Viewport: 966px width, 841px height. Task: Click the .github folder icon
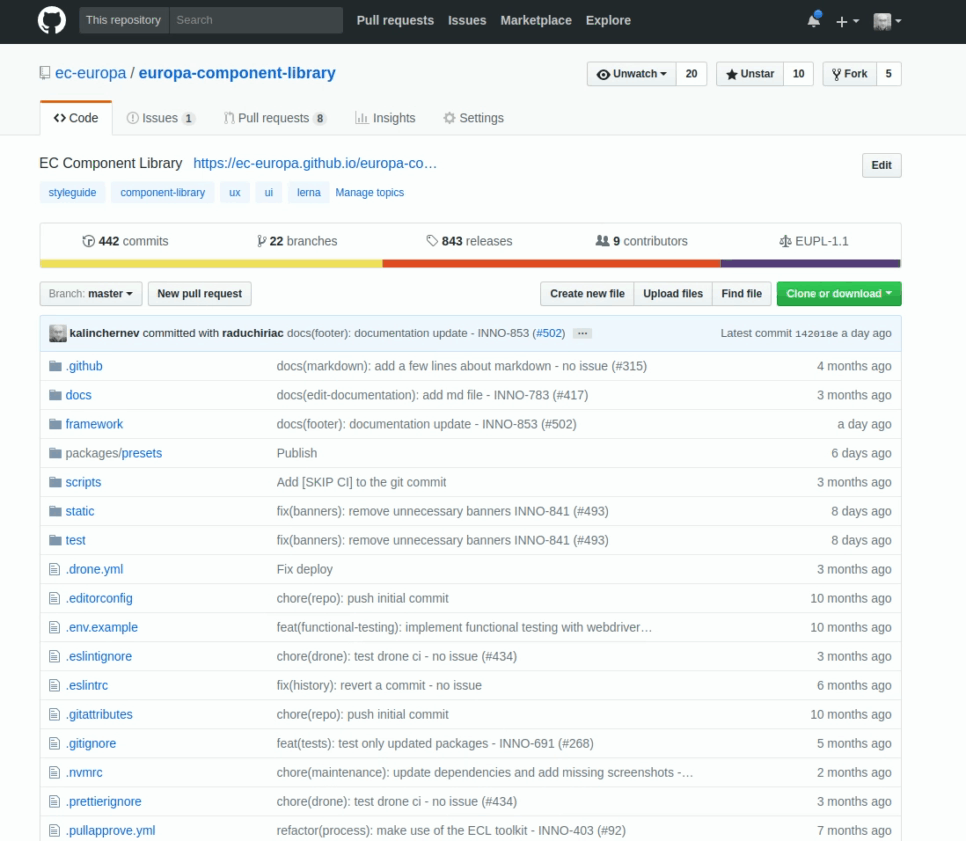55,366
